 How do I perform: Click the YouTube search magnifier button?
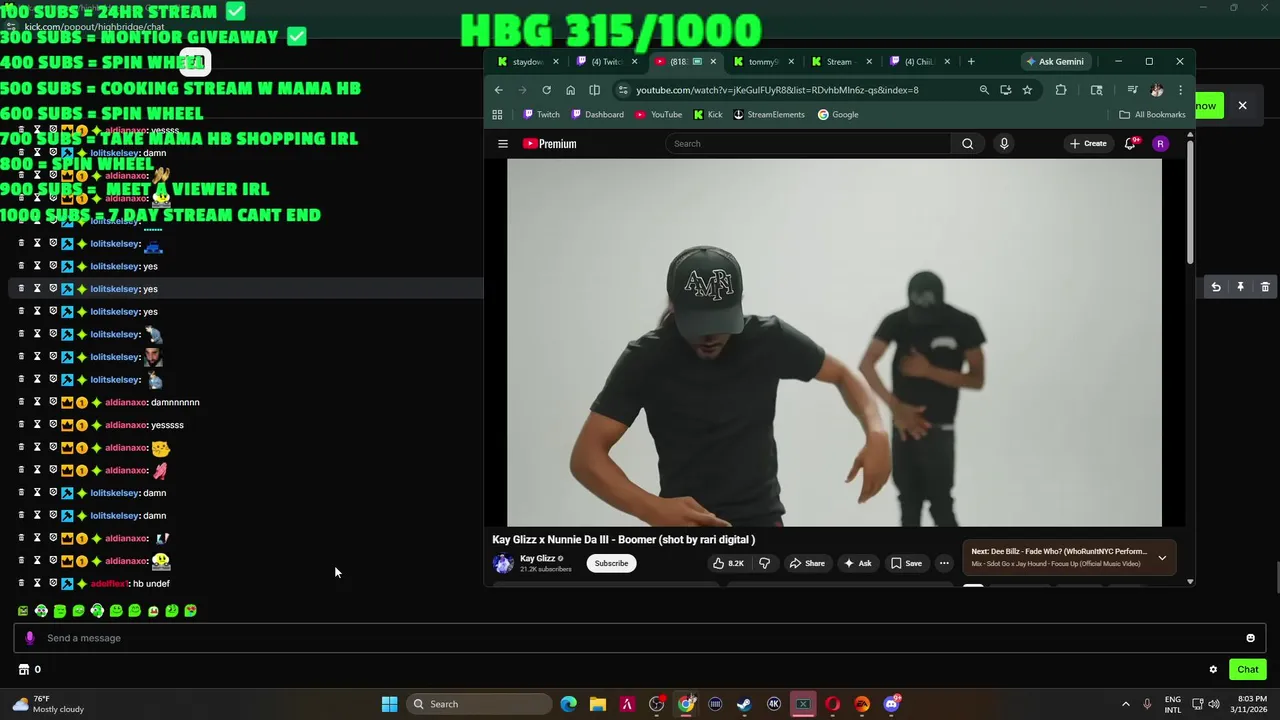[x=967, y=144]
